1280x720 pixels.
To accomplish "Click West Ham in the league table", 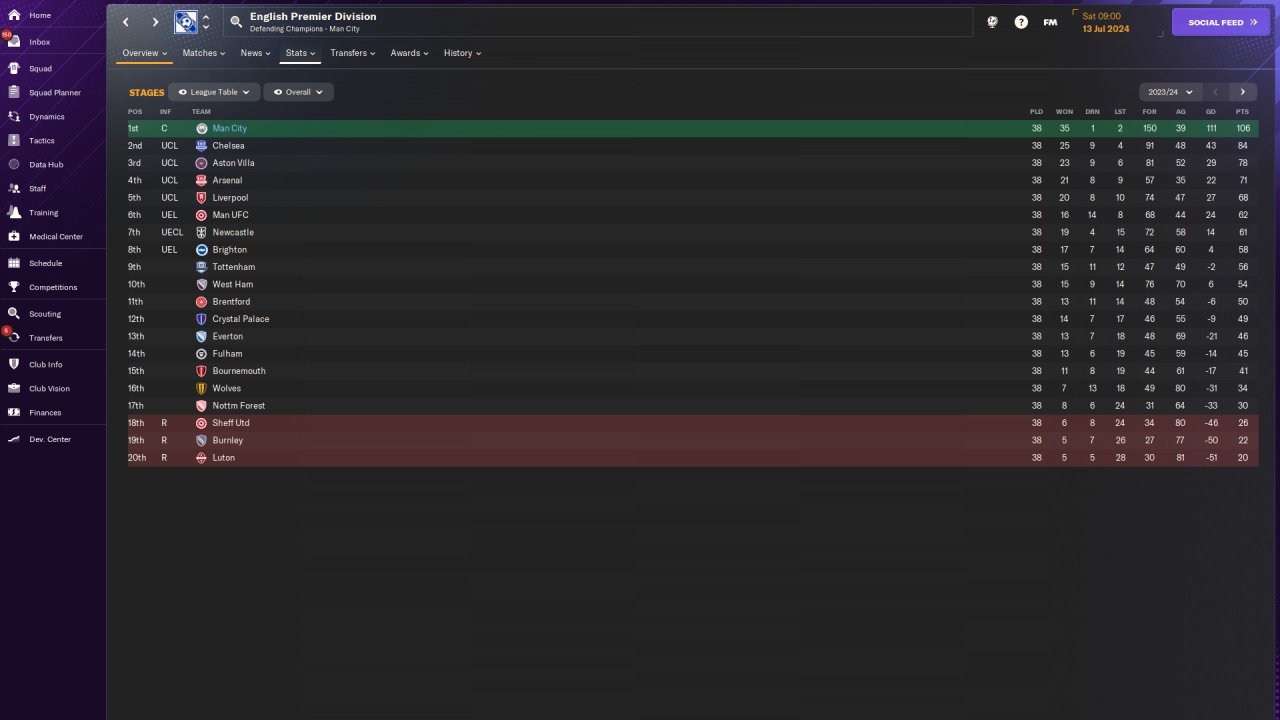I will (x=232, y=285).
